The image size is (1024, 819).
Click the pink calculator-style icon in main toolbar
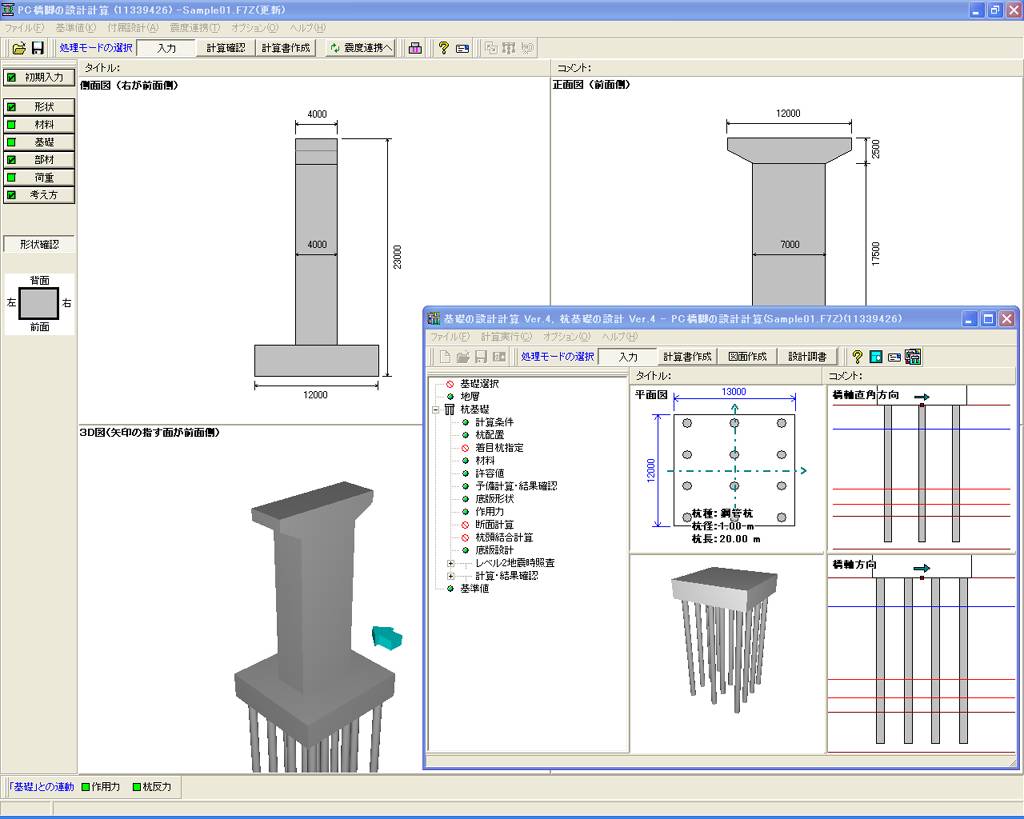point(415,48)
